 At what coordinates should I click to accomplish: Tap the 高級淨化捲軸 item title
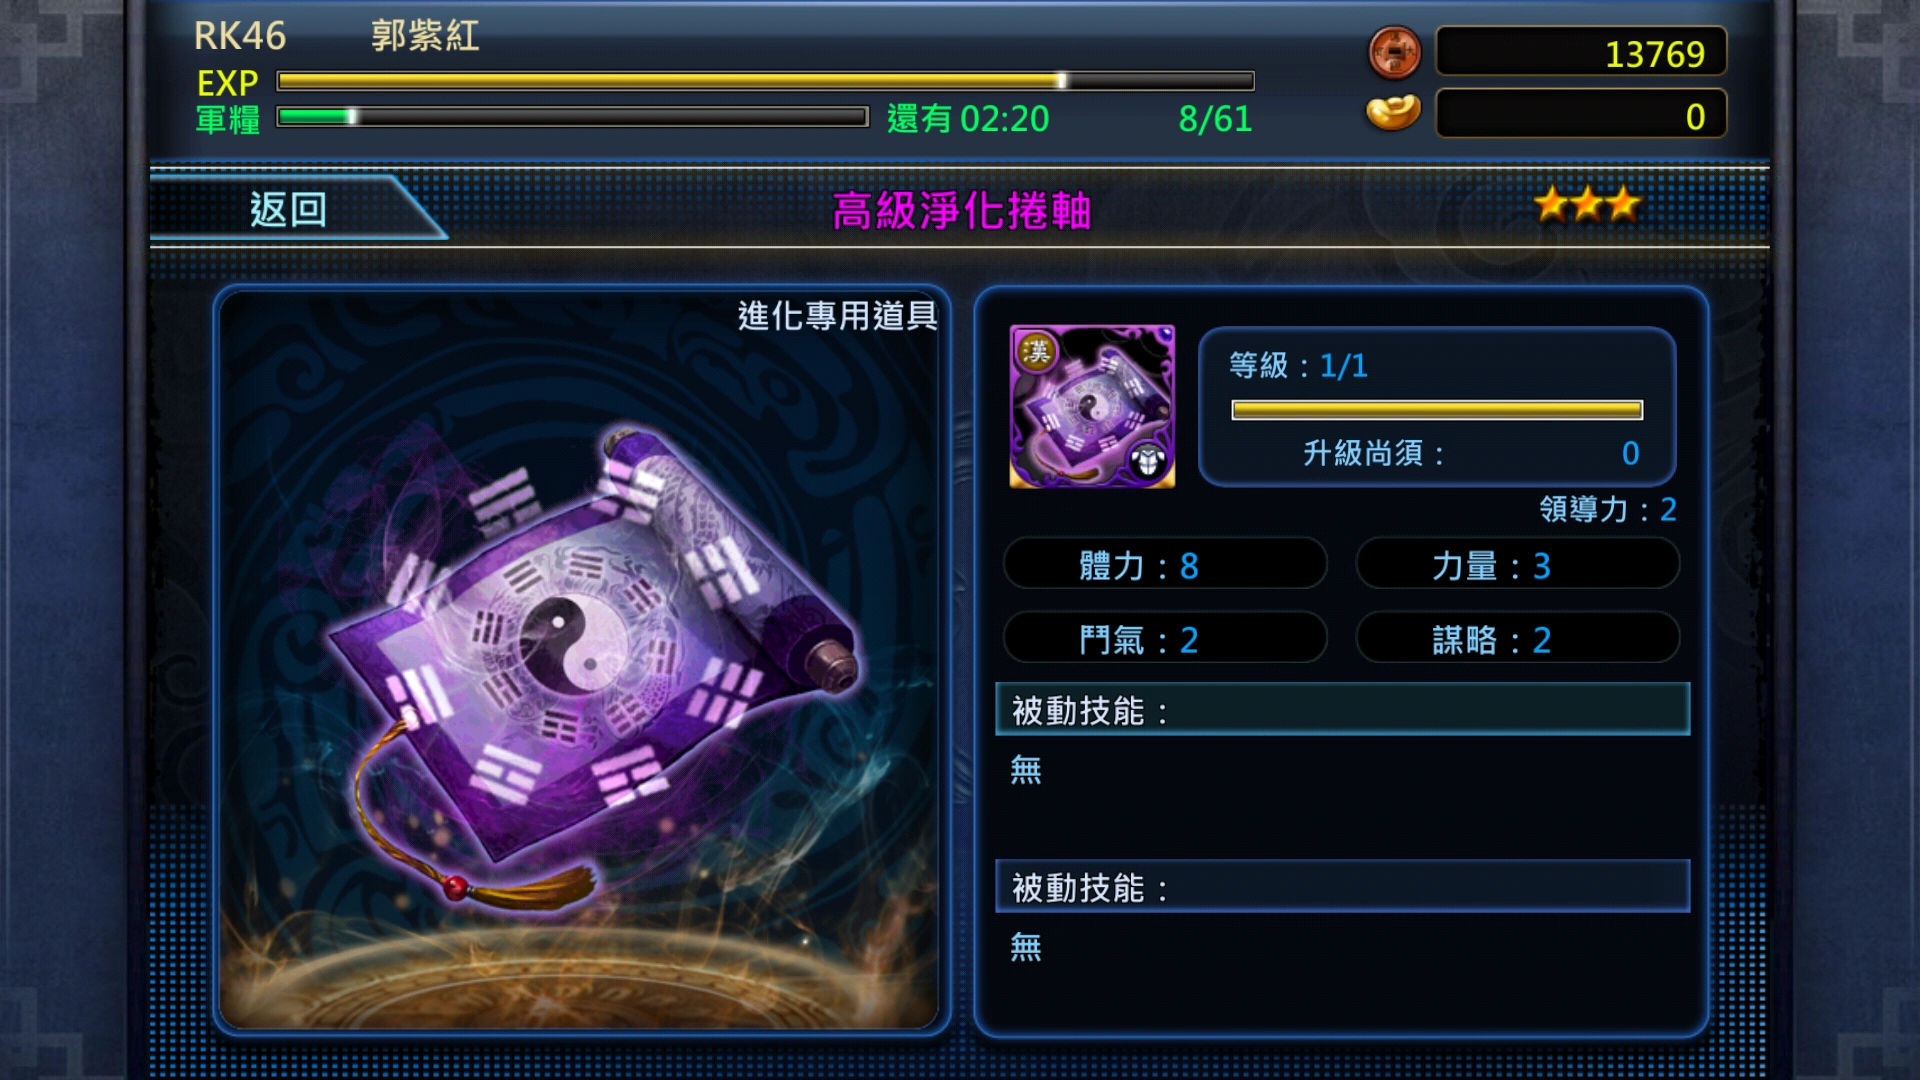tap(961, 211)
